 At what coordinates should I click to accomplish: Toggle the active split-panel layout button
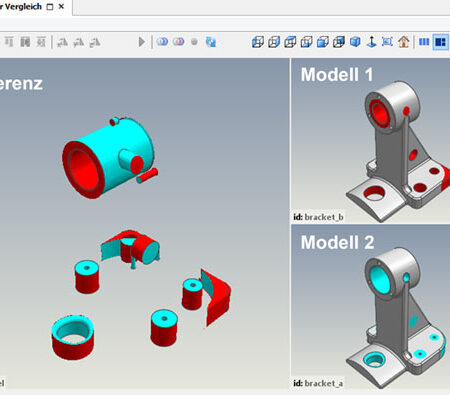[x=440, y=42]
